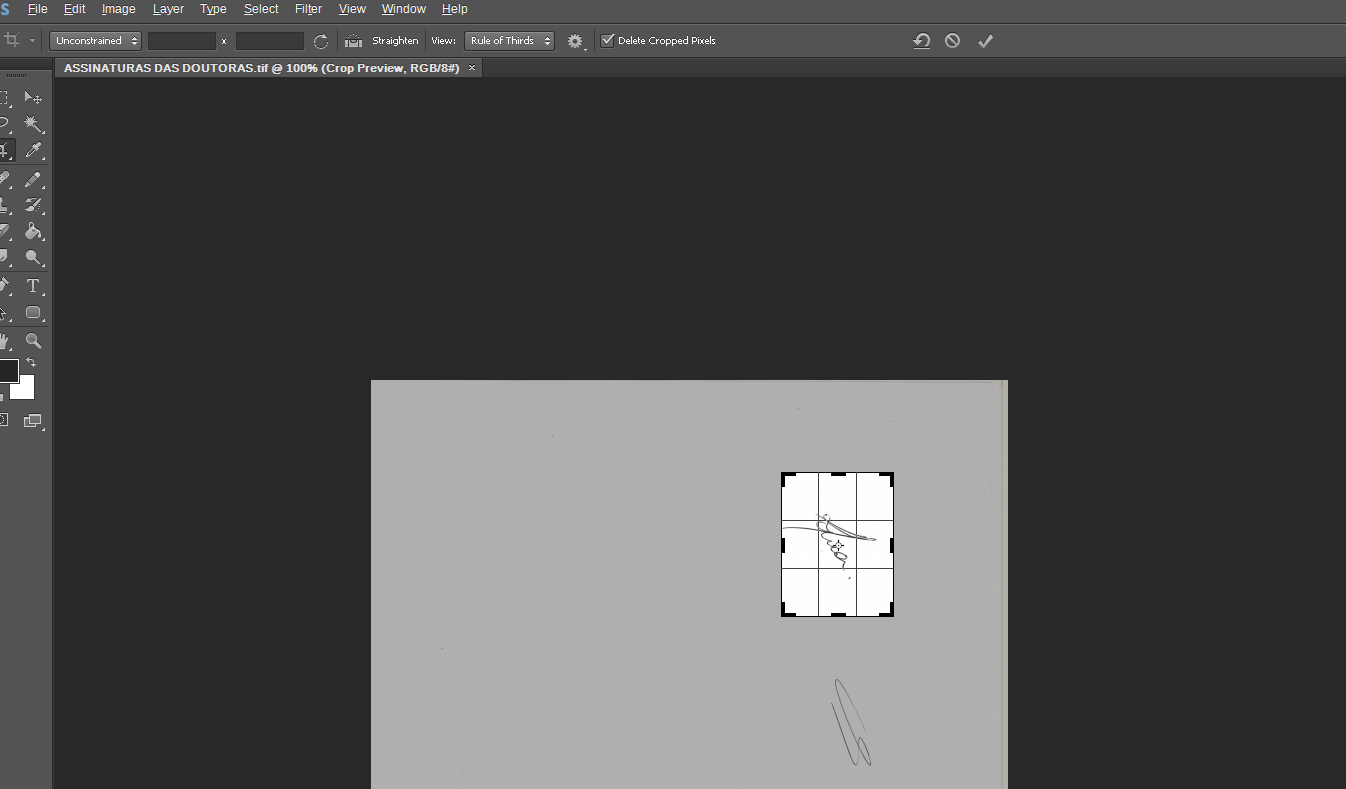Pick the foreground color swatch
This screenshot has height=789, width=1346.
click(7, 371)
